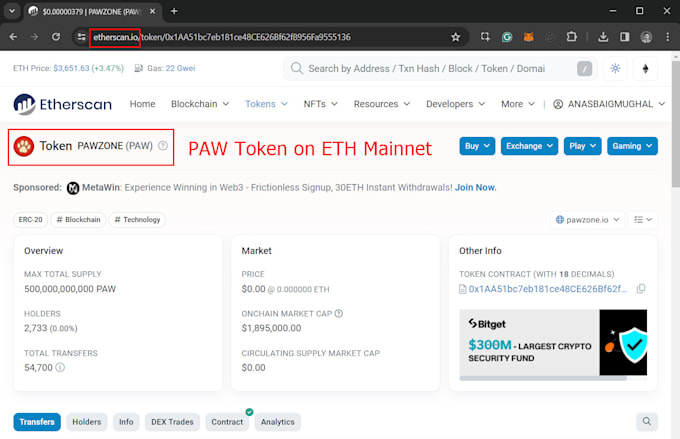Viewport: 680px width, 439px height.
Task: Click the slash shortcut key in search bar
Action: pyautogui.click(x=584, y=69)
